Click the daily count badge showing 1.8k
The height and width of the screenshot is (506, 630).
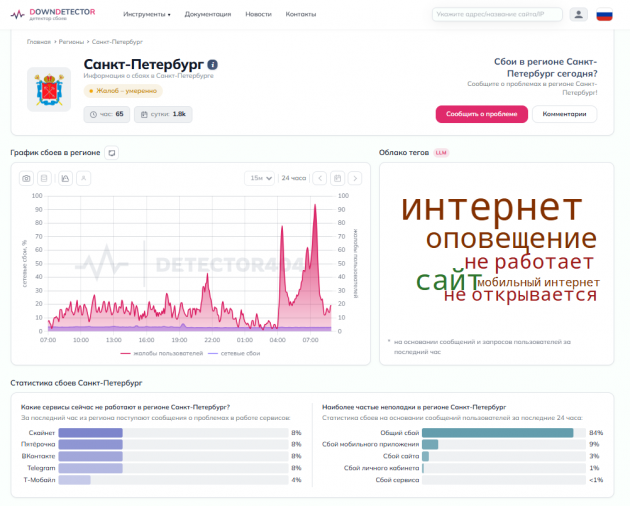[163, 114]
